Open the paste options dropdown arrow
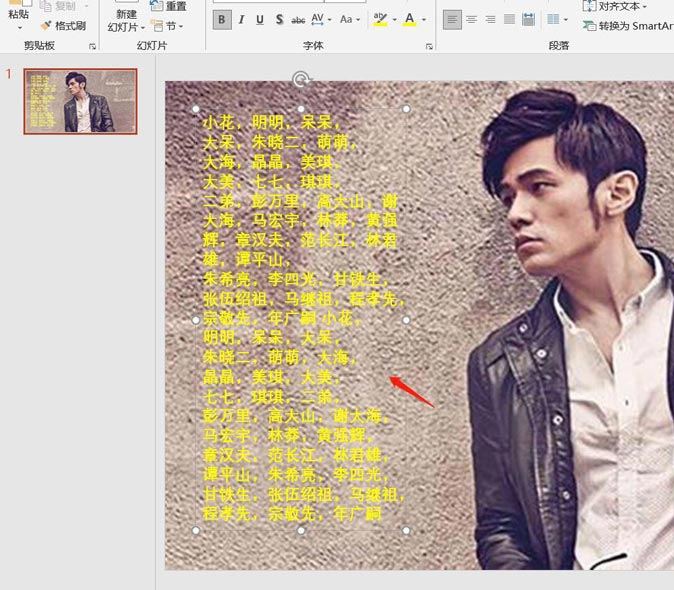The width and height of the screenshot is (674, 590). 19,28
